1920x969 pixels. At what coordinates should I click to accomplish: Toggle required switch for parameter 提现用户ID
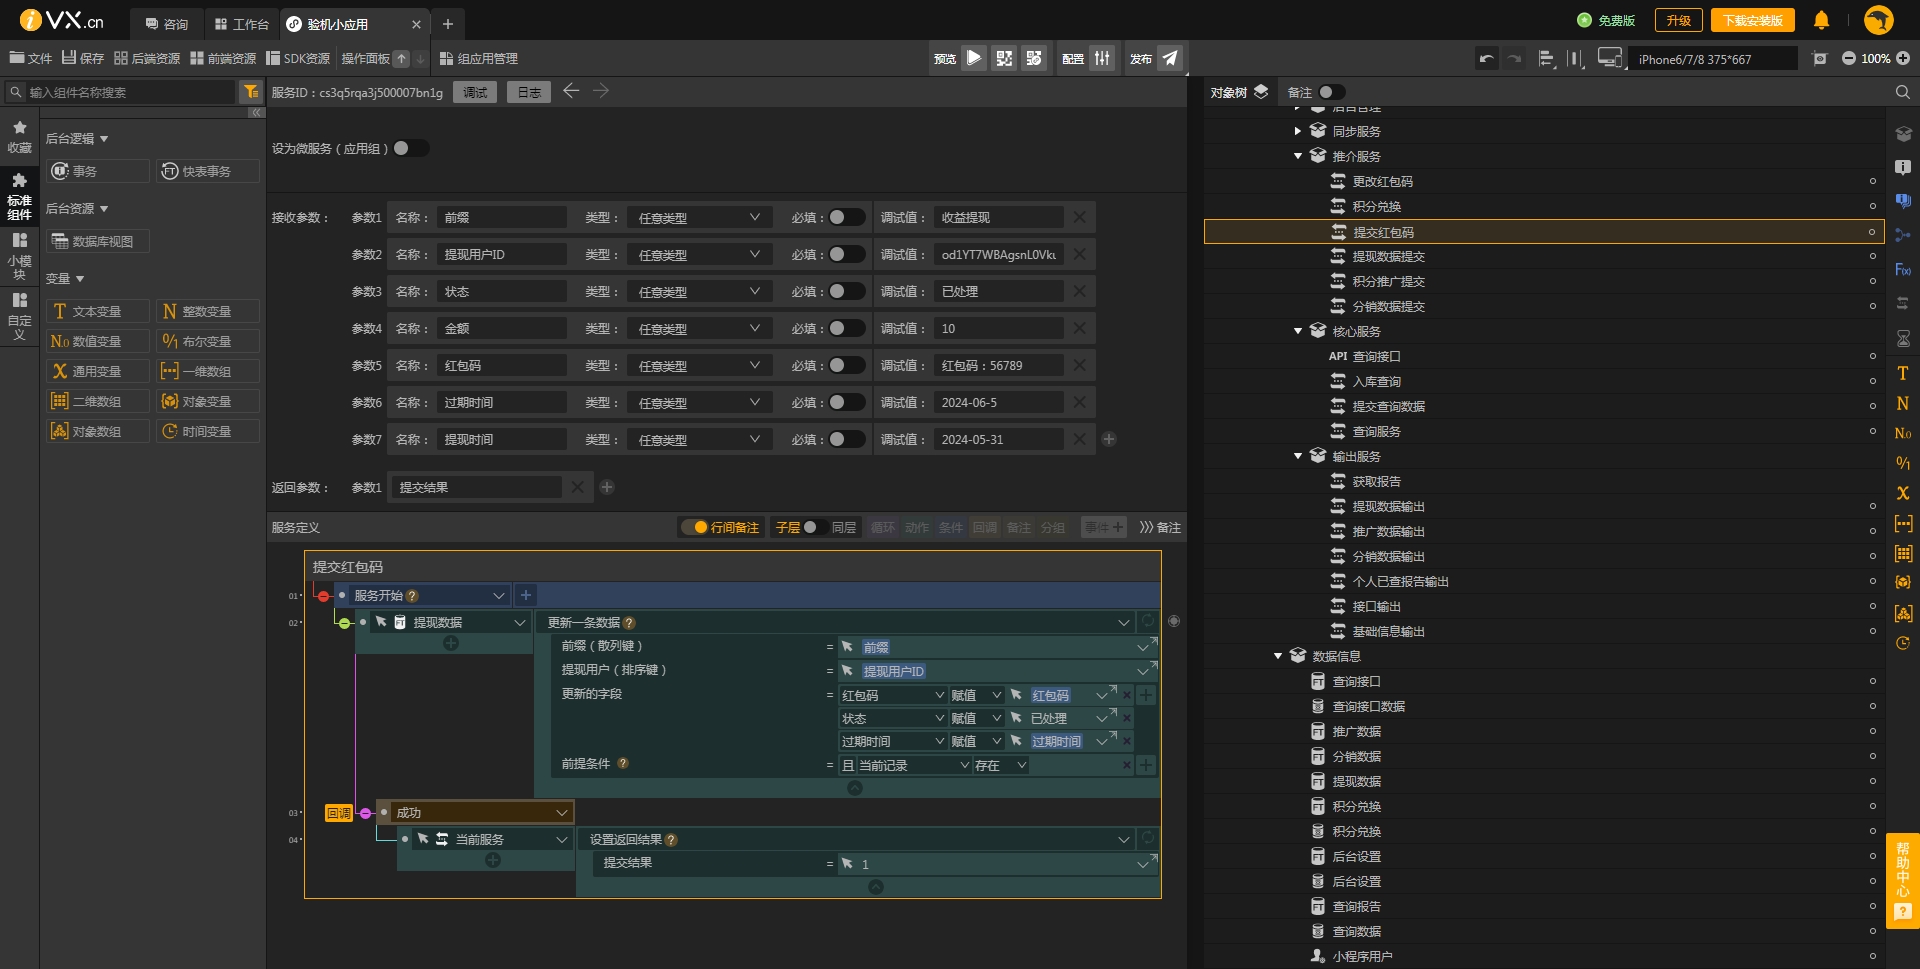click(x=847, y=254)
